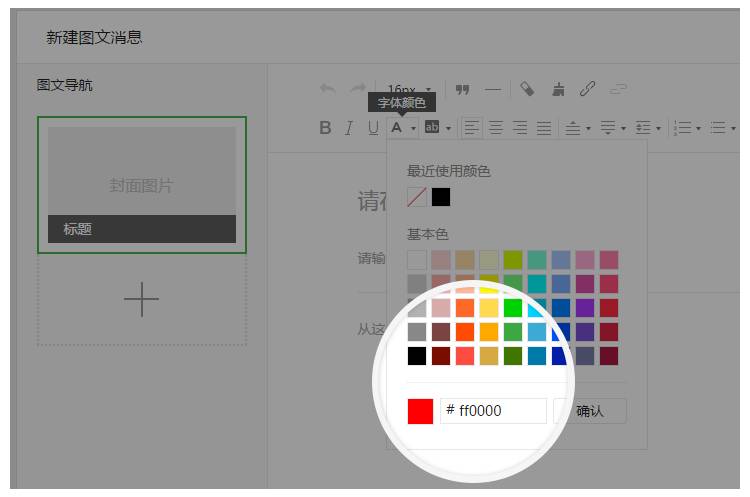Toggle bold formatting

[x=325, y=128]
